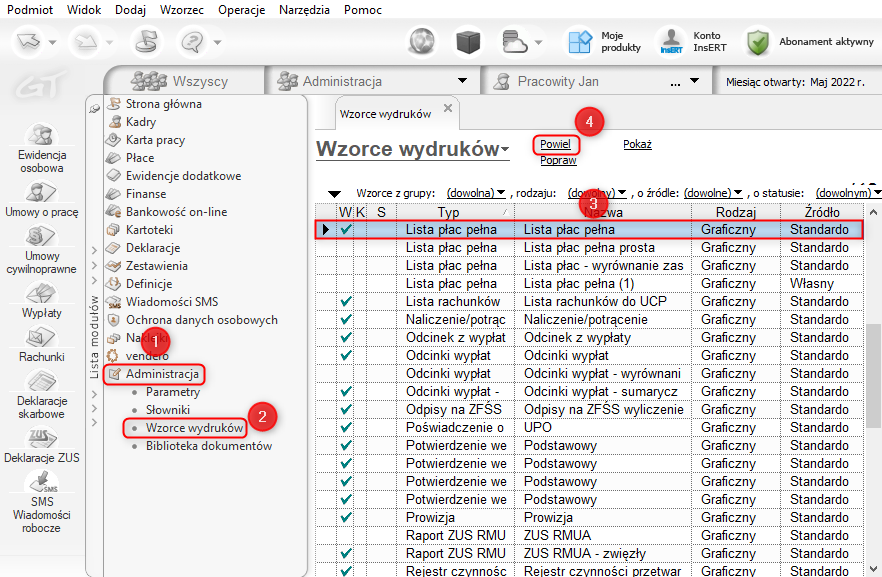Screen dimensions: 882x577
Task: Sort table by Rodzaj column header
Action: [735, 212]
